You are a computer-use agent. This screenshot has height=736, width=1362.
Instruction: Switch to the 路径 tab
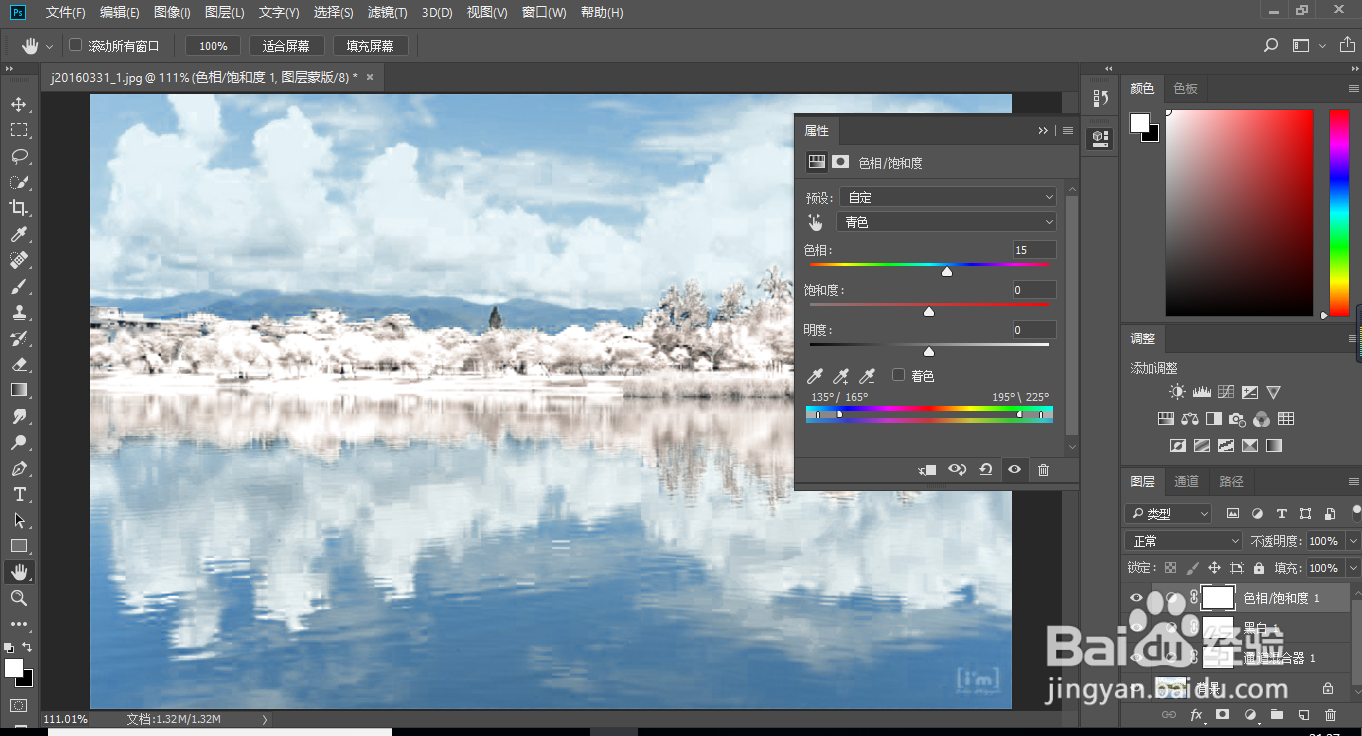(x=1232, y=481)
